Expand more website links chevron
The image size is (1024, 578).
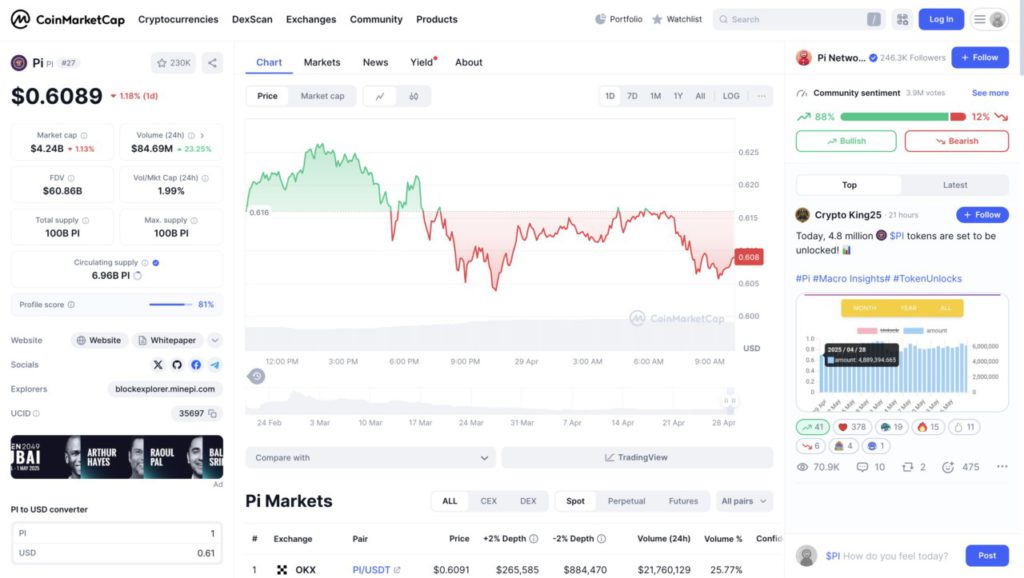(x=215, y=340)
